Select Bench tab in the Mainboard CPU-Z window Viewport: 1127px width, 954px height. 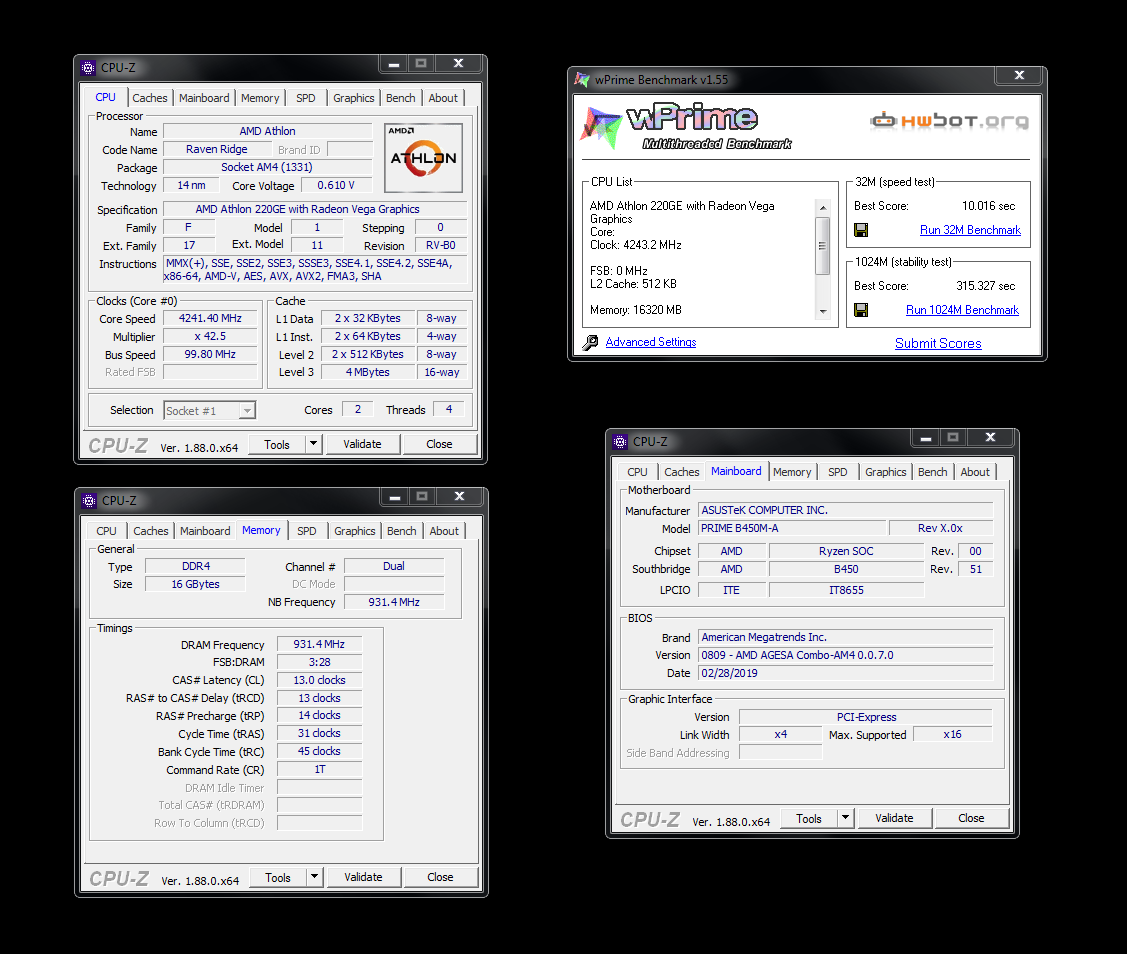click(932, 472)
